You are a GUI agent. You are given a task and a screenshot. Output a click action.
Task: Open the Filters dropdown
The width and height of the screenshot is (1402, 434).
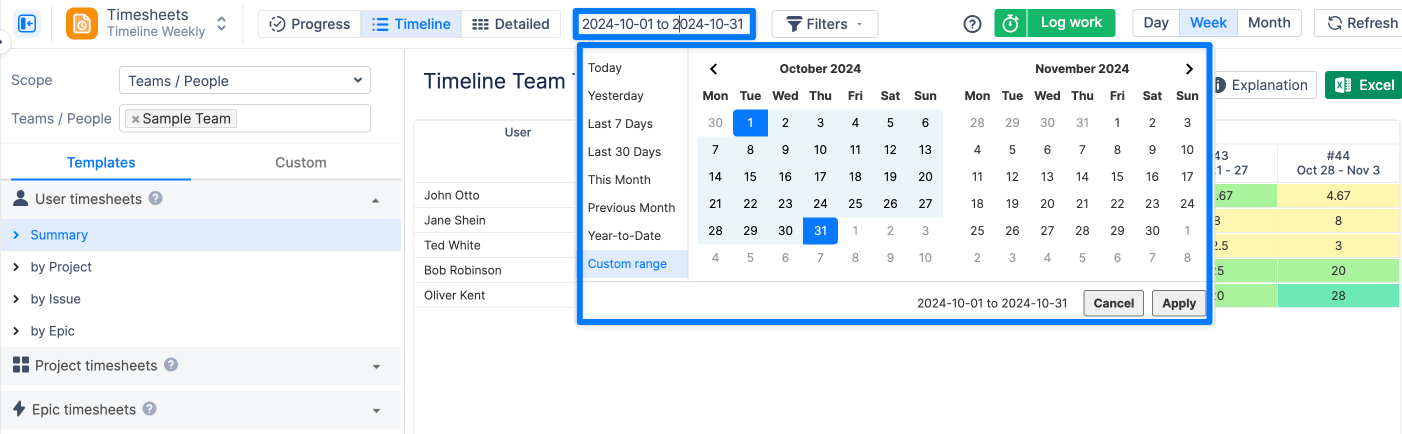point(824,24)
